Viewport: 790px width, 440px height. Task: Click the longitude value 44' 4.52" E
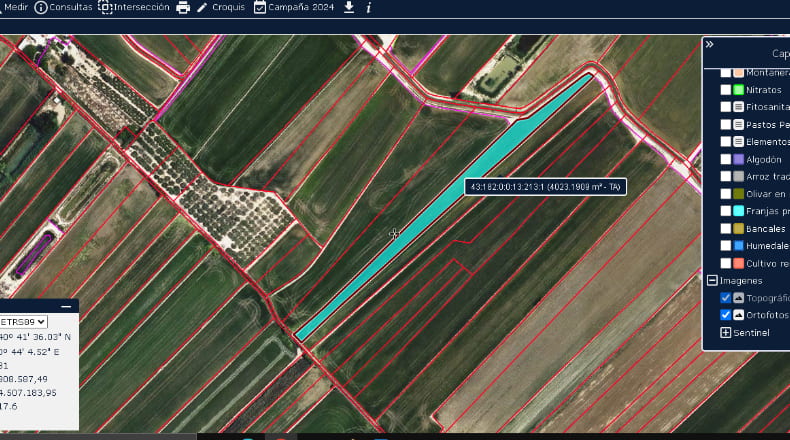30,352
